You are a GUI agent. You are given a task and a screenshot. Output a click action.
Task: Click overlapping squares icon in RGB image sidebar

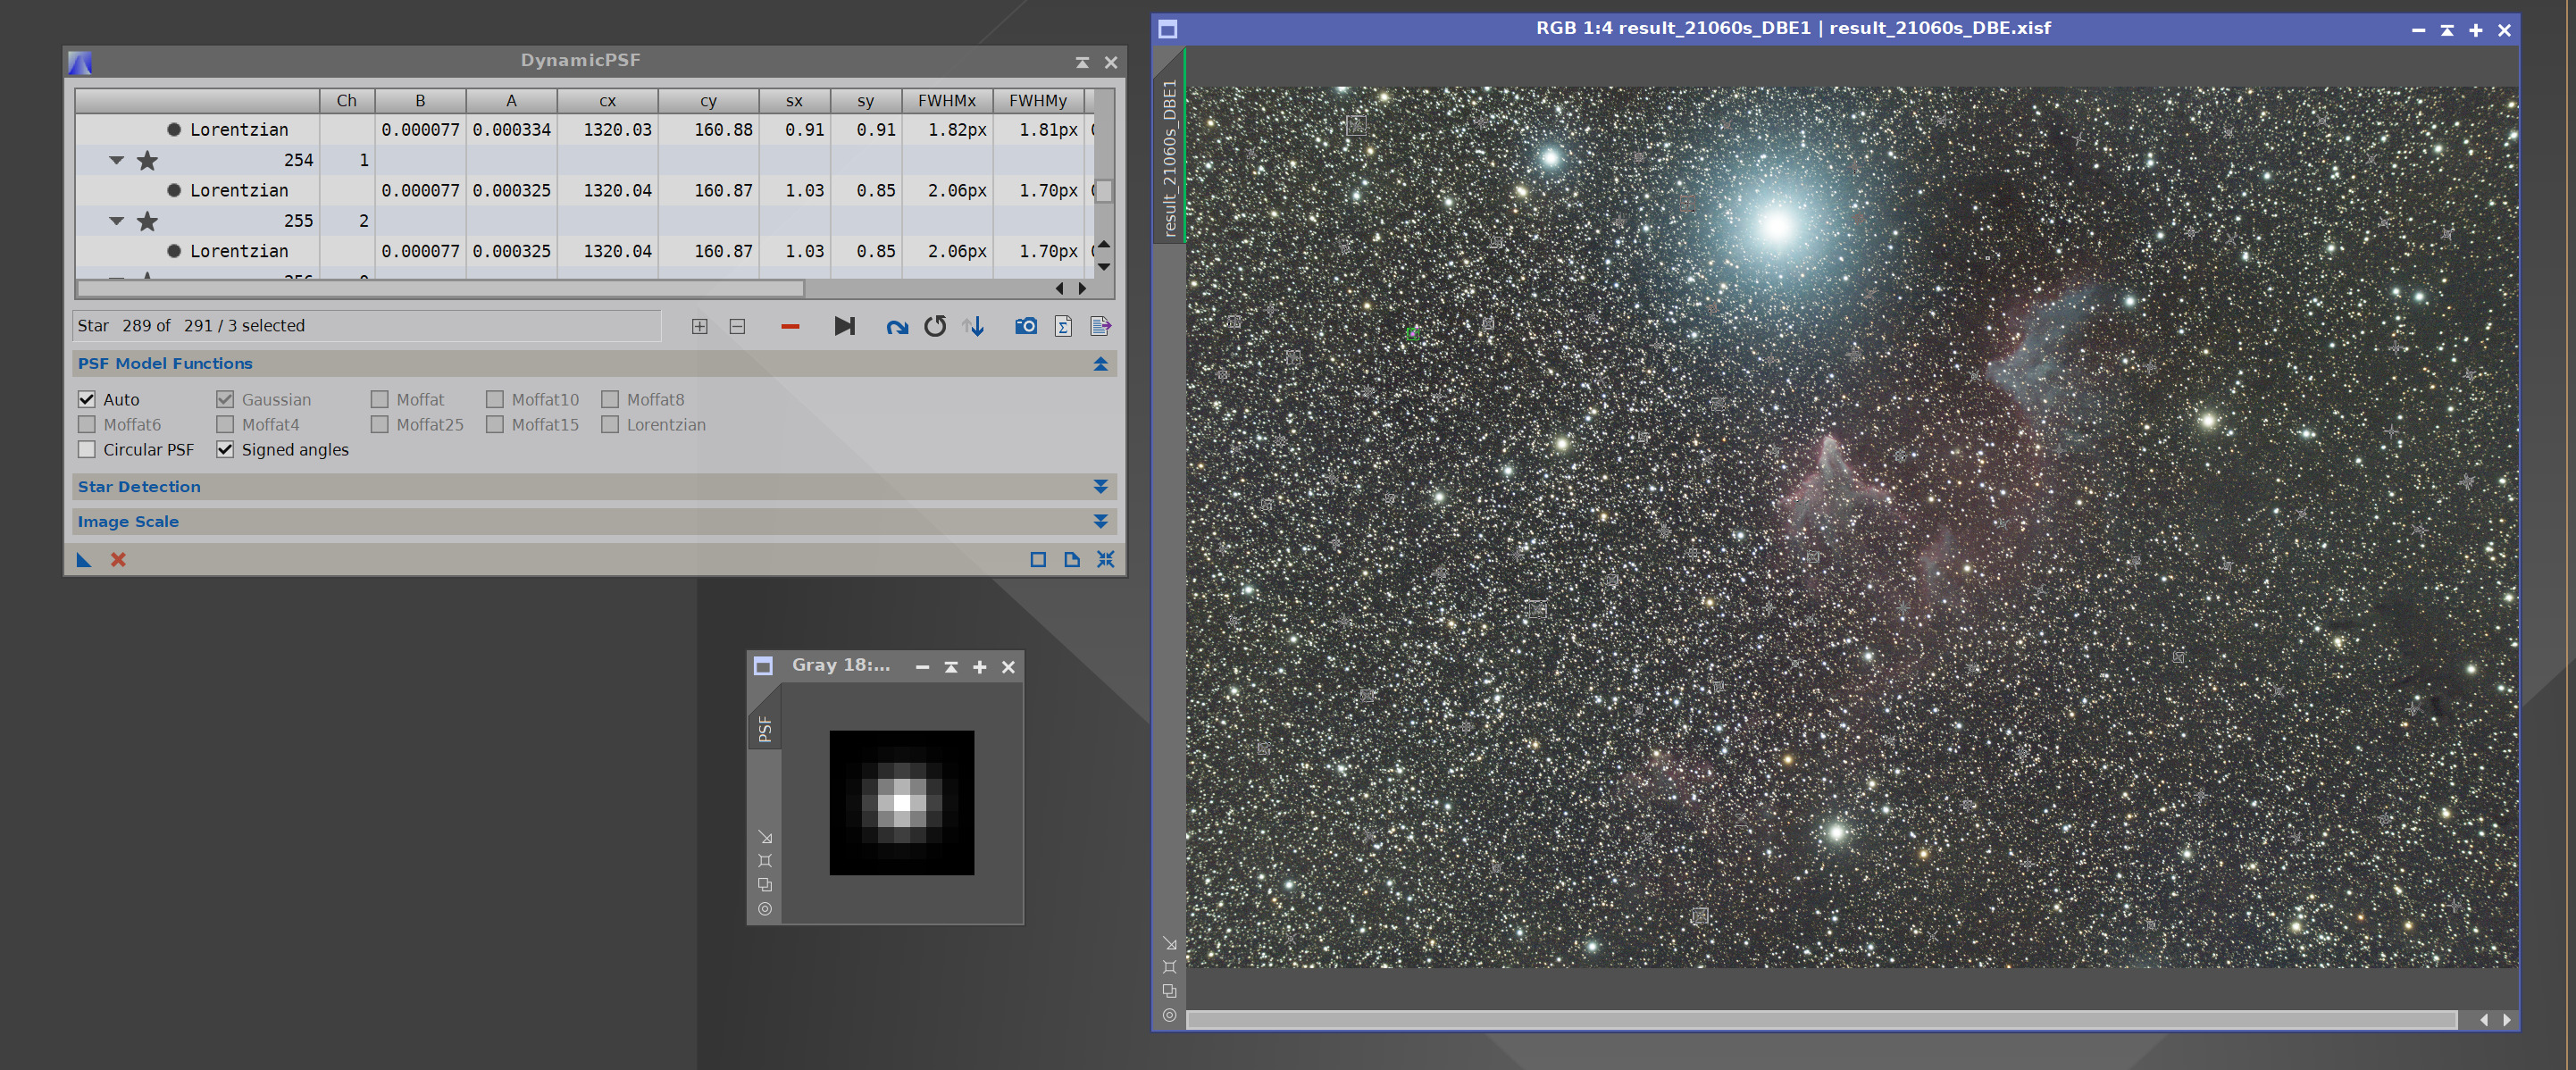tap(1170, 991)
